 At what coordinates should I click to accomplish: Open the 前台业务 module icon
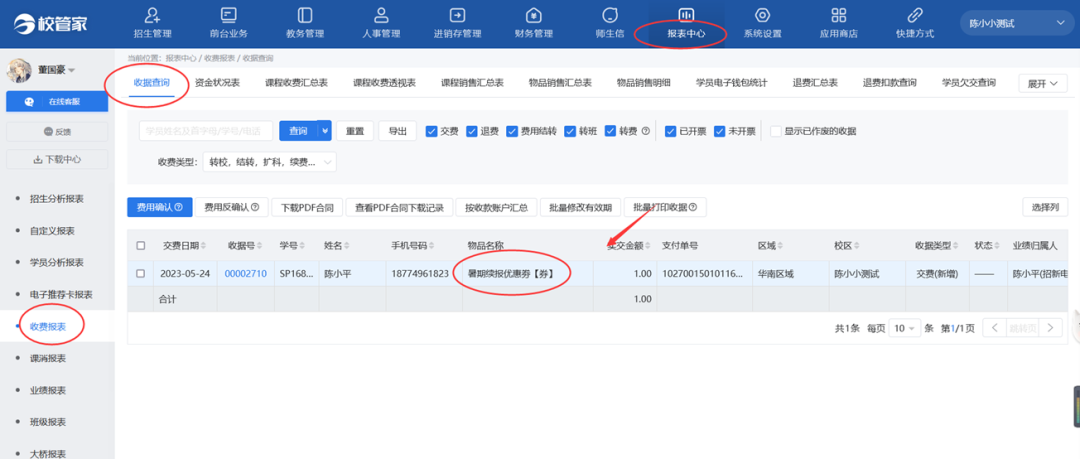coord(228,16)
